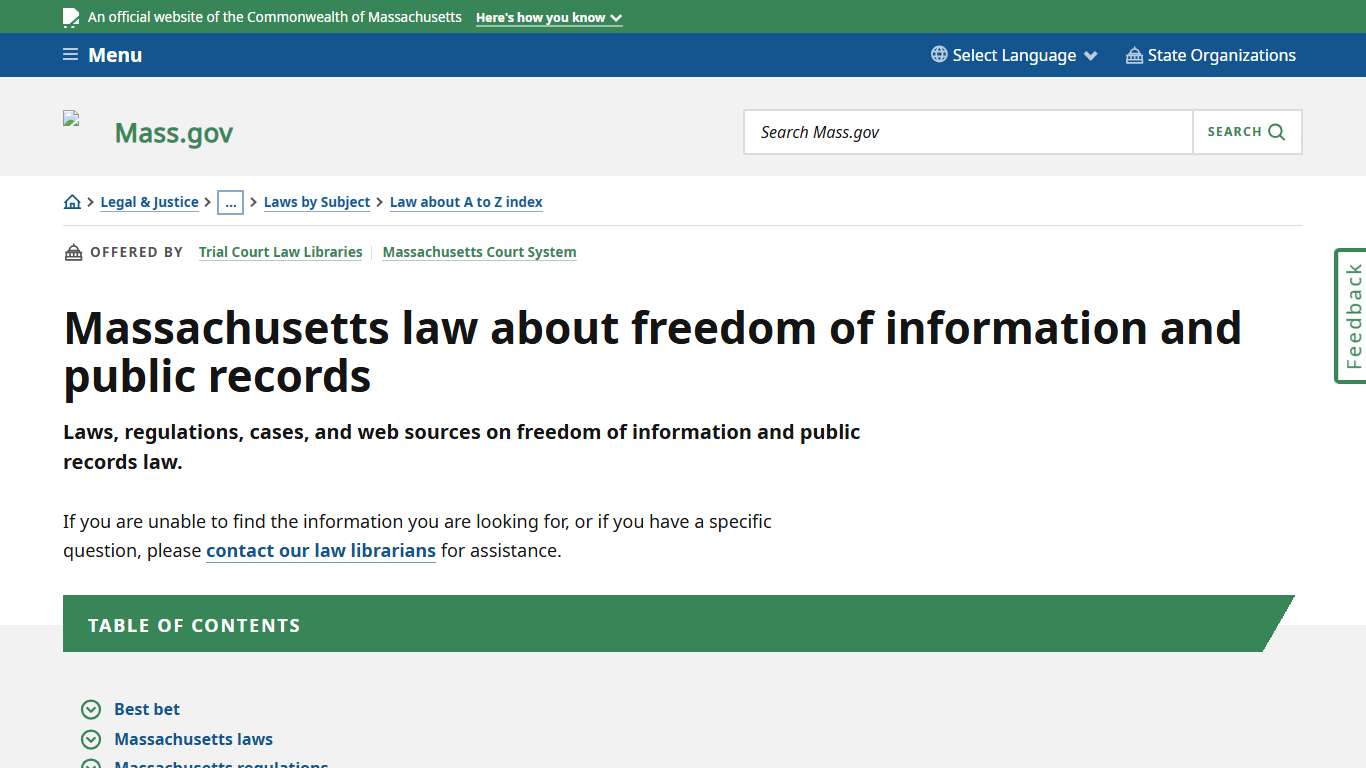Open the Select Language dropdown
The width and height of the screenshot is (1366, 768).
pyautogui.click(x=1014, y=55)
